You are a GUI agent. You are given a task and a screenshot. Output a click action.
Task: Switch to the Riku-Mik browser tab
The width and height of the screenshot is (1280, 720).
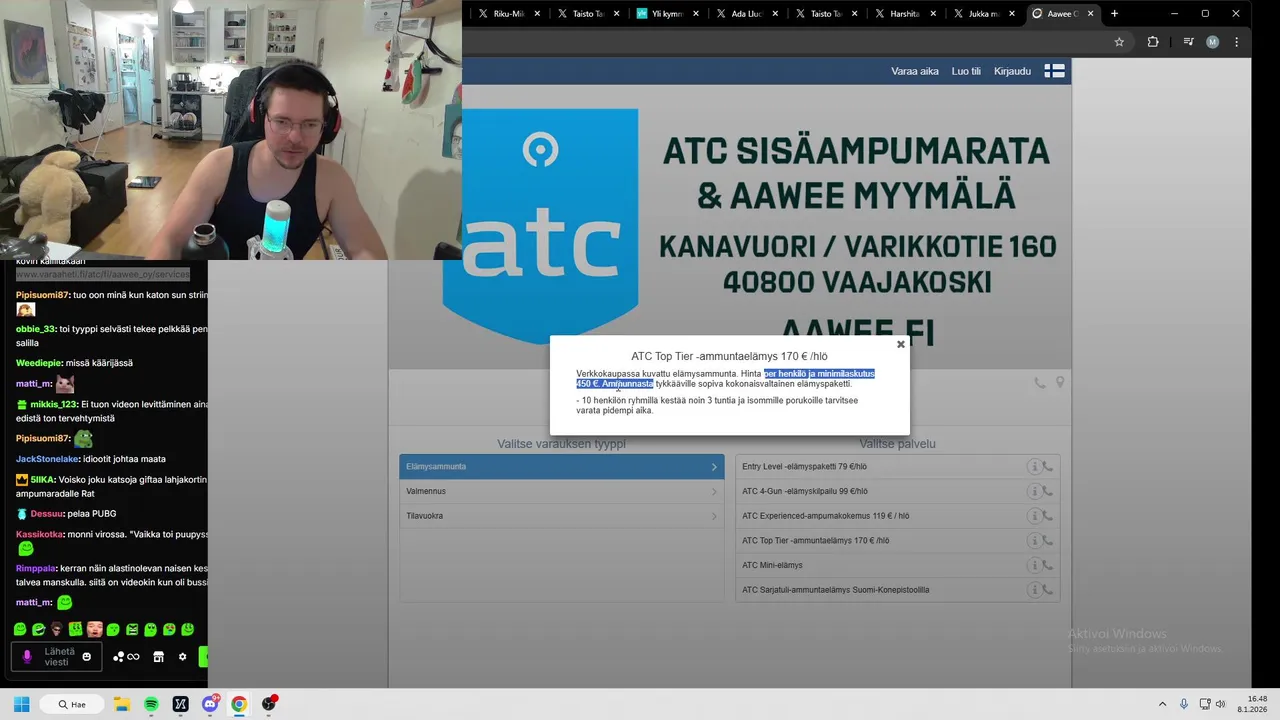(508, 14)
